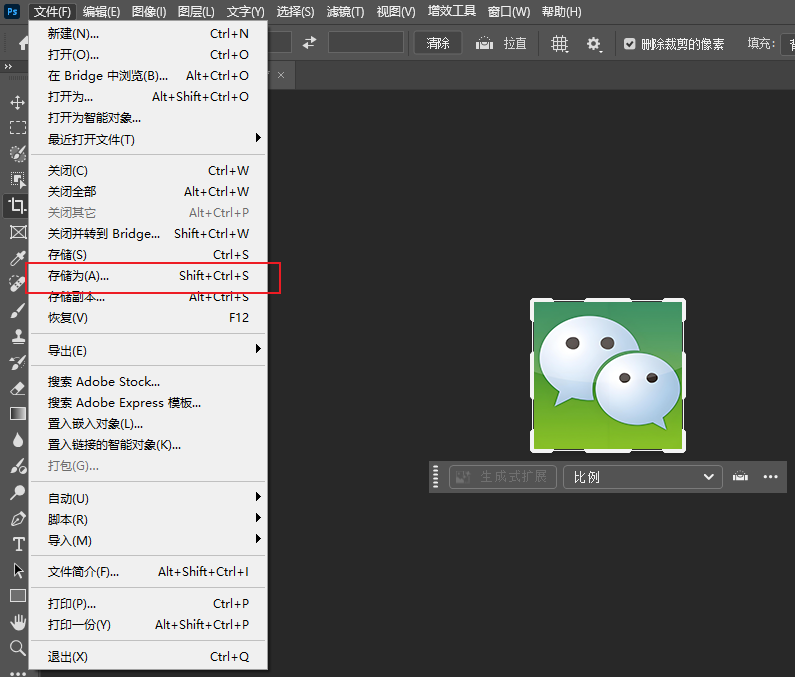Viewport: 795px width, 677px height.
Task: Open the crop overlay grid options
Action: coord(560,44)
